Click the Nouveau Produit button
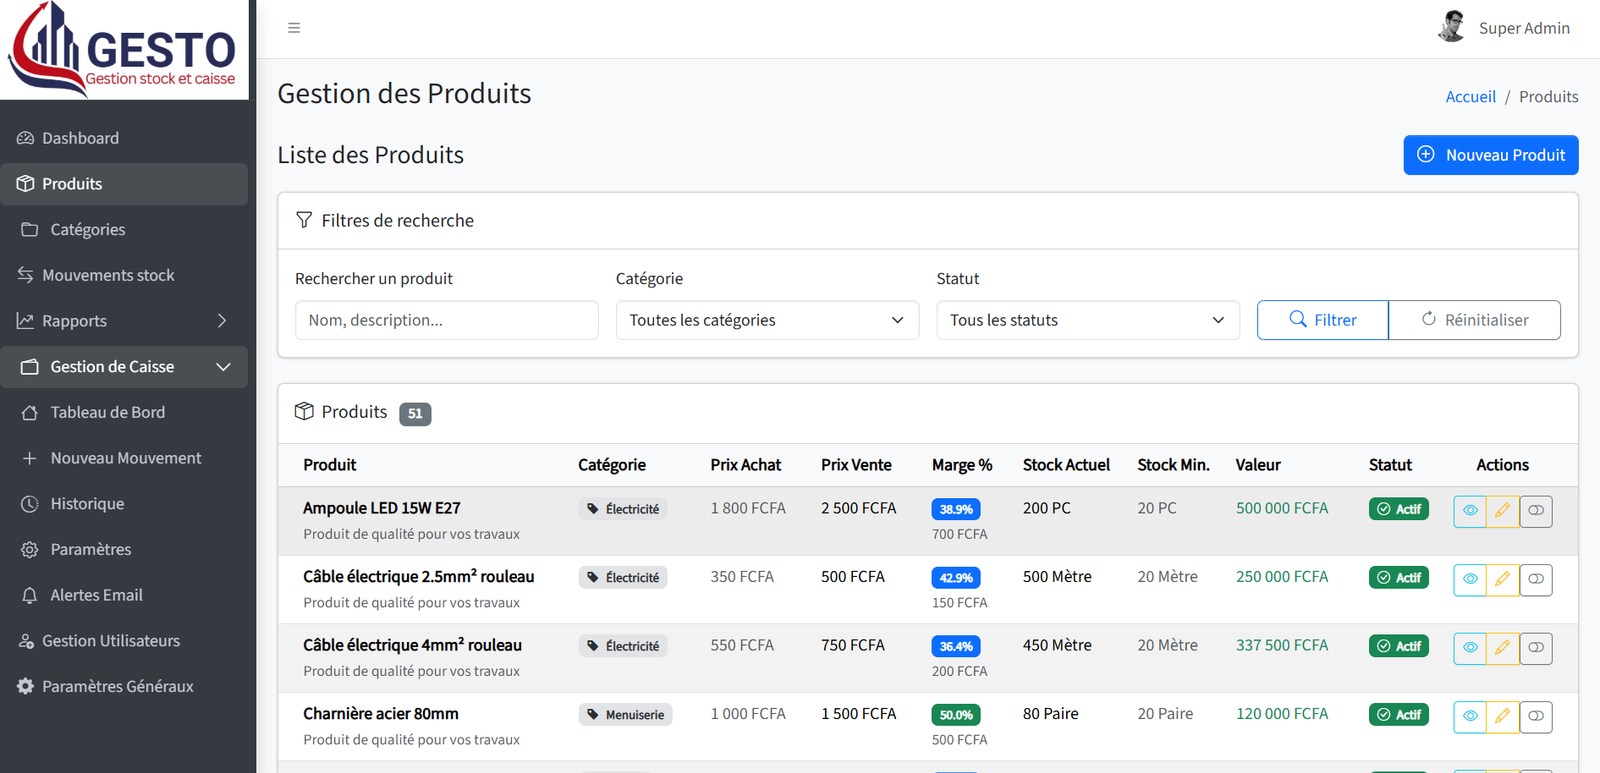This screenshot has width=1600, height=773. [1491, 155]
